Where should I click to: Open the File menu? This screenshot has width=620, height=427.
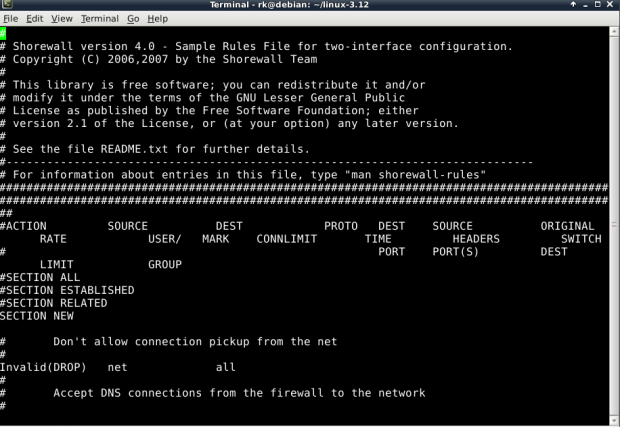[x=10, y=19]
